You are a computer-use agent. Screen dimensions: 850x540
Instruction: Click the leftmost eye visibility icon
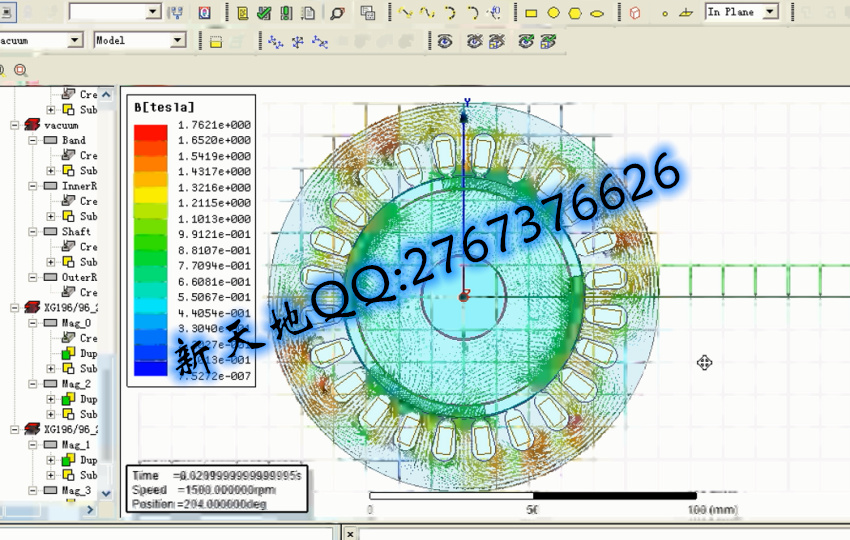point(445,41)
